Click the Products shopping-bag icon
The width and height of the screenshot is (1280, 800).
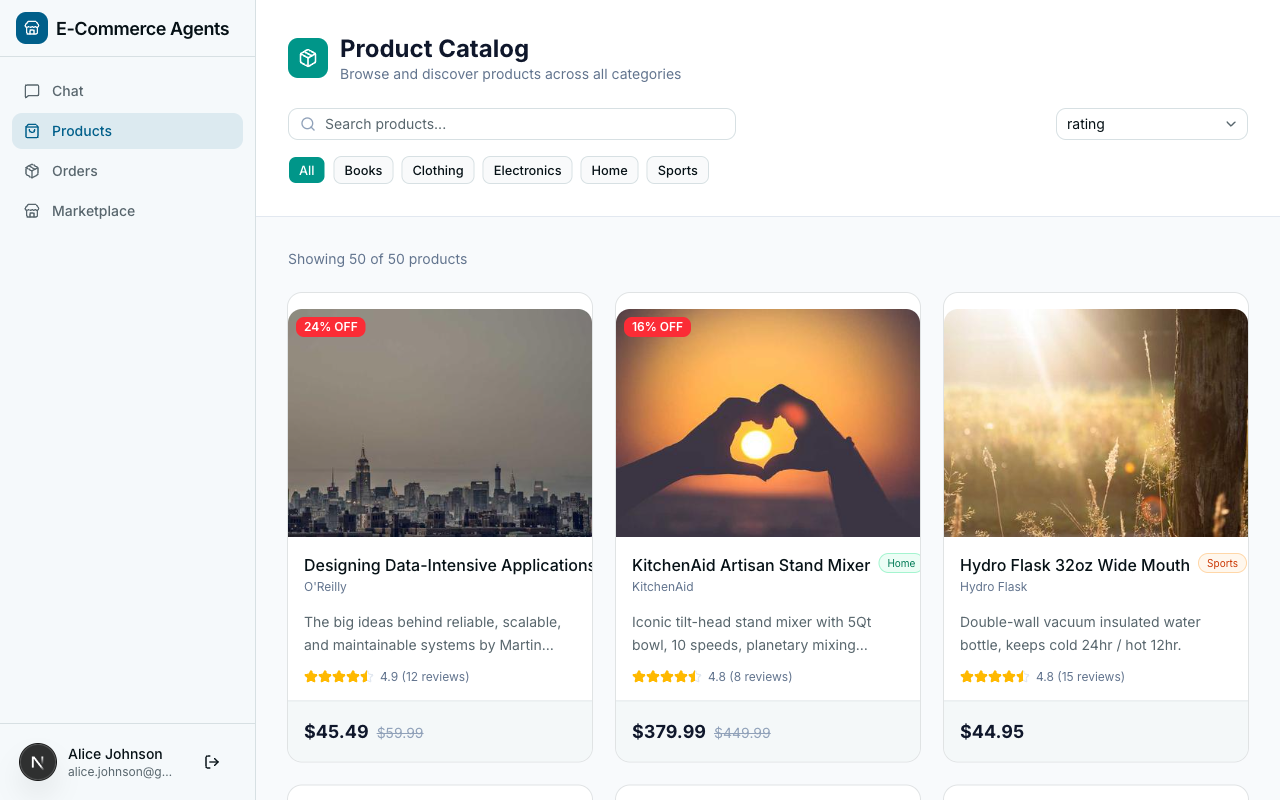click(x=34, y=131)
